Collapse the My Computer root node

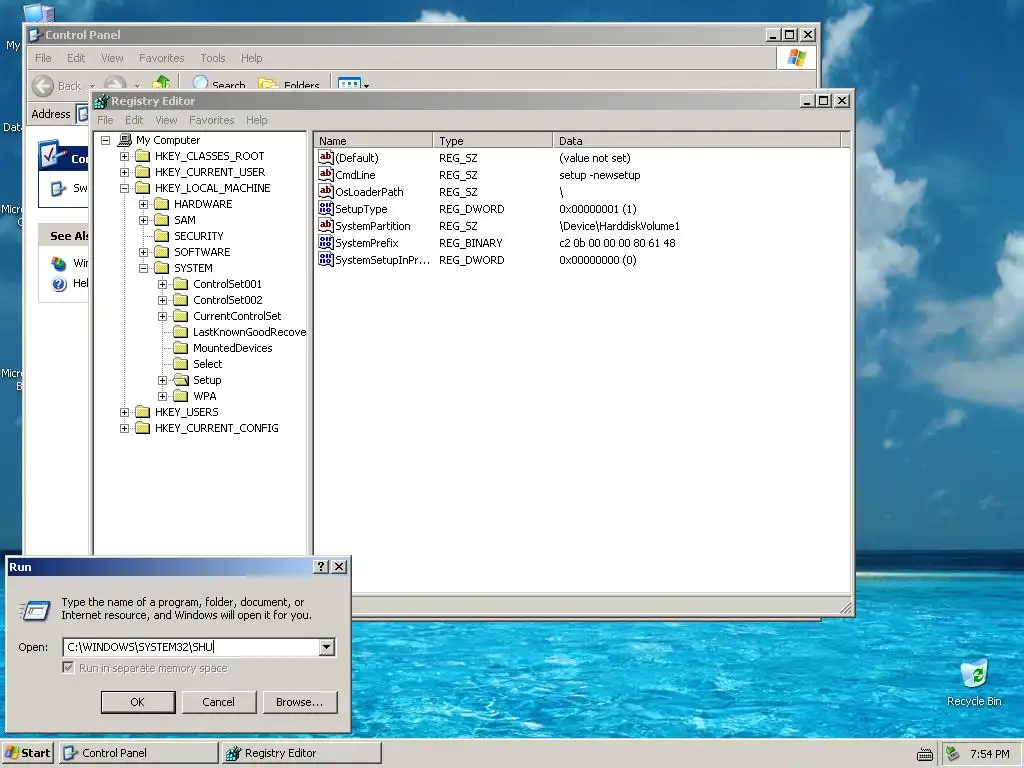(105, 140)
